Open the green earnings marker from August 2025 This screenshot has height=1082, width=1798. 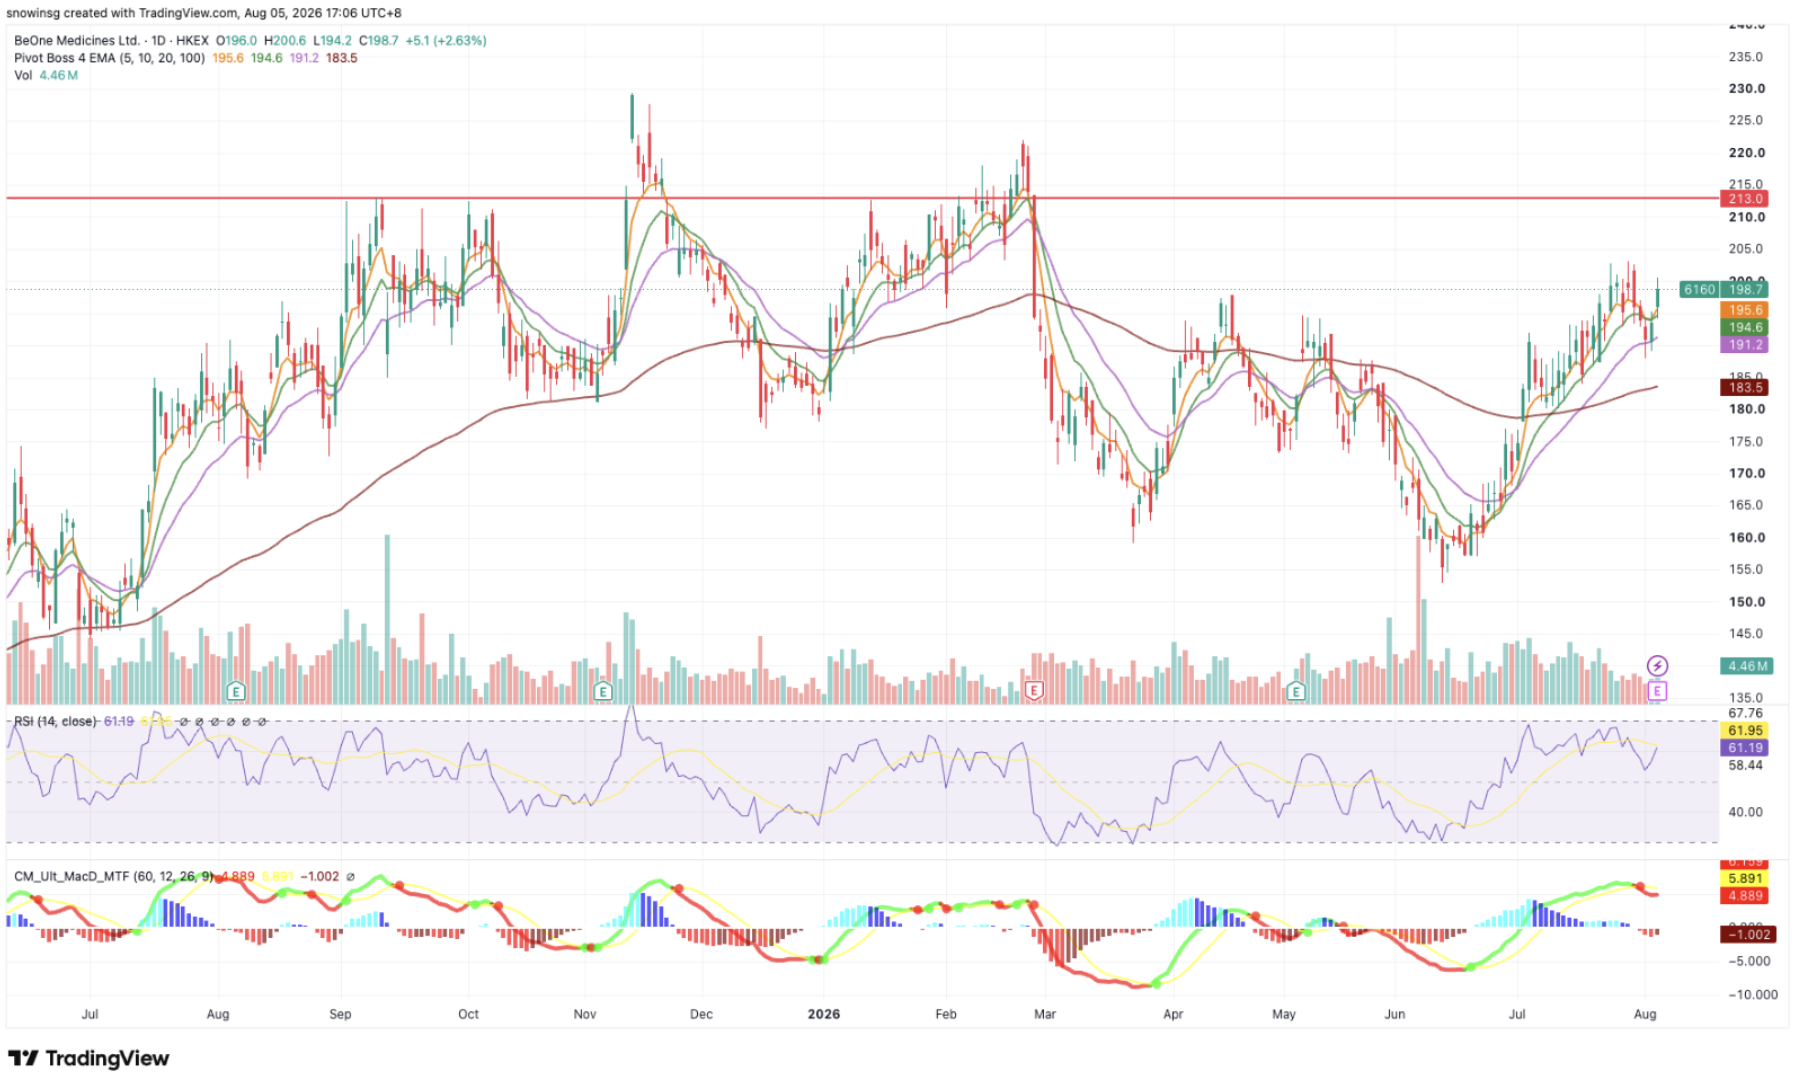tap(236, 691)
